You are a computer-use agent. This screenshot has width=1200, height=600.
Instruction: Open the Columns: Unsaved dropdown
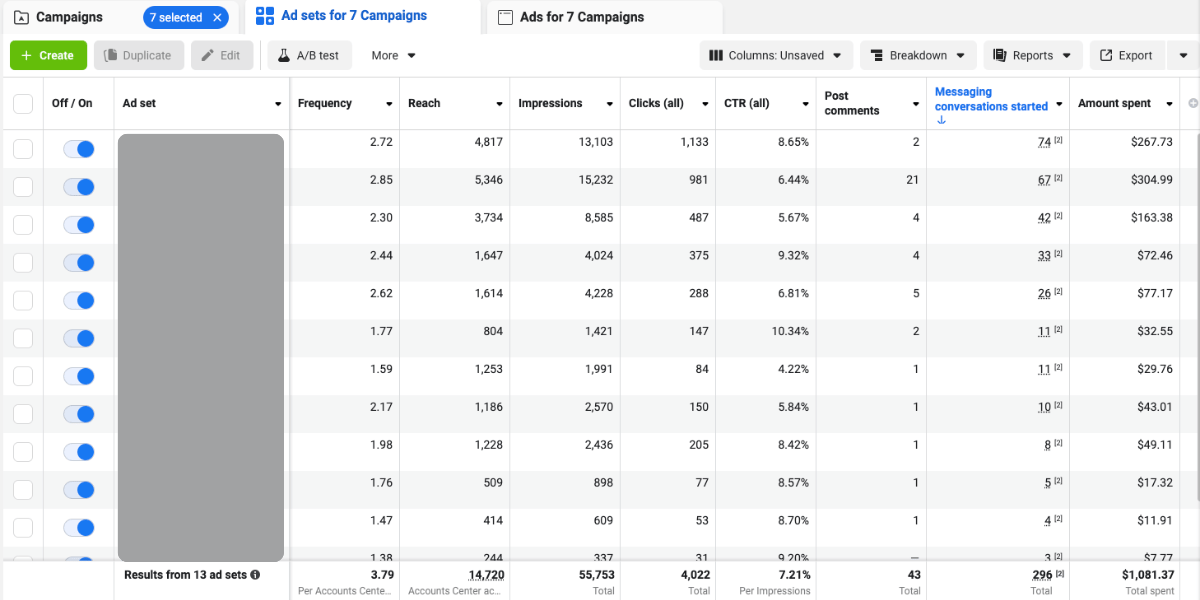click(x=774, y=56)
